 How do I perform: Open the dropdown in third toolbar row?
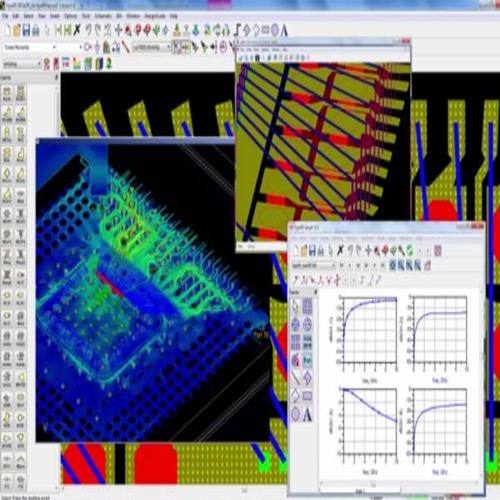point(22,64)
